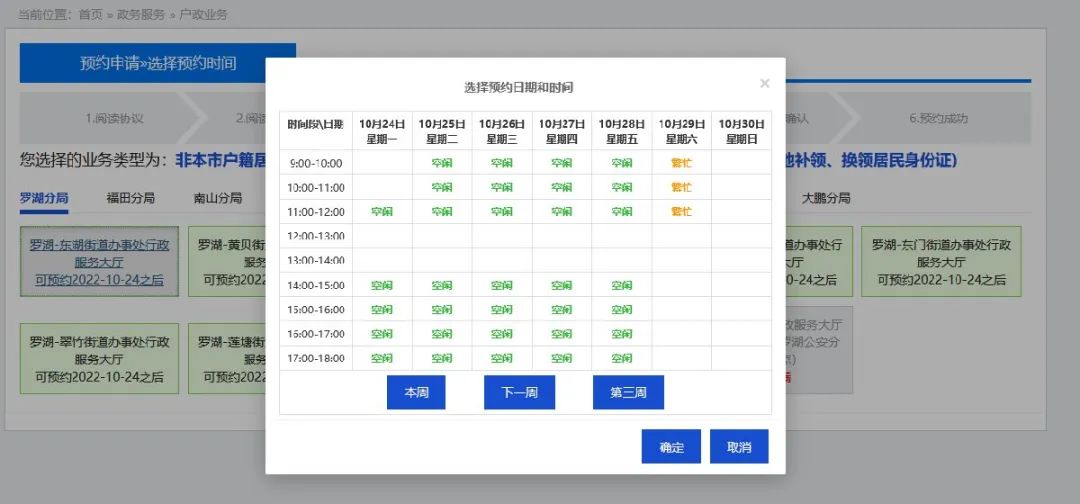The image size is (1080, 504).
Task: Select 空闲 slot 17:00-18:00 on 10月26日
Action: (501, 358)
